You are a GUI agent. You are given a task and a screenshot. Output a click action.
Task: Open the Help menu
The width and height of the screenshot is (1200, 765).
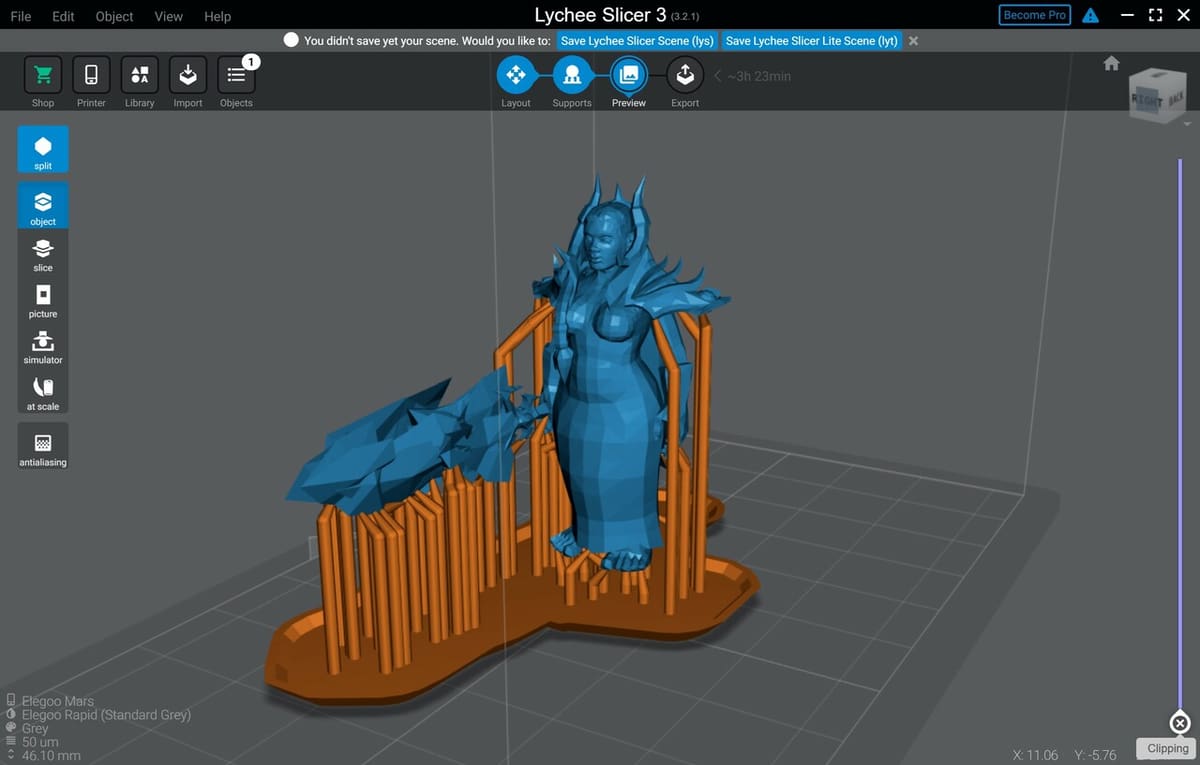pyautogui.click(x=217, y=16)
